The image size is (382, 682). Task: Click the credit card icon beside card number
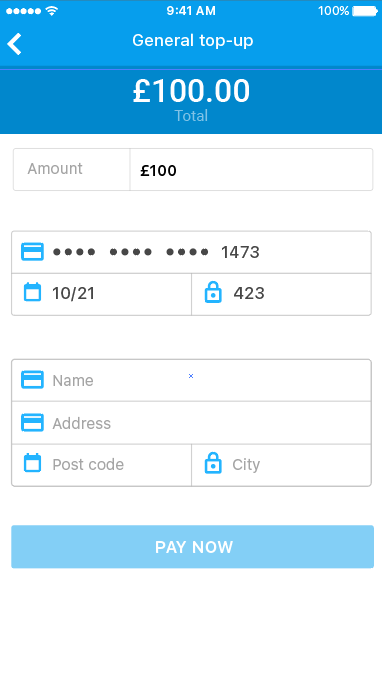pyautogui.click(x=32, y=251)
